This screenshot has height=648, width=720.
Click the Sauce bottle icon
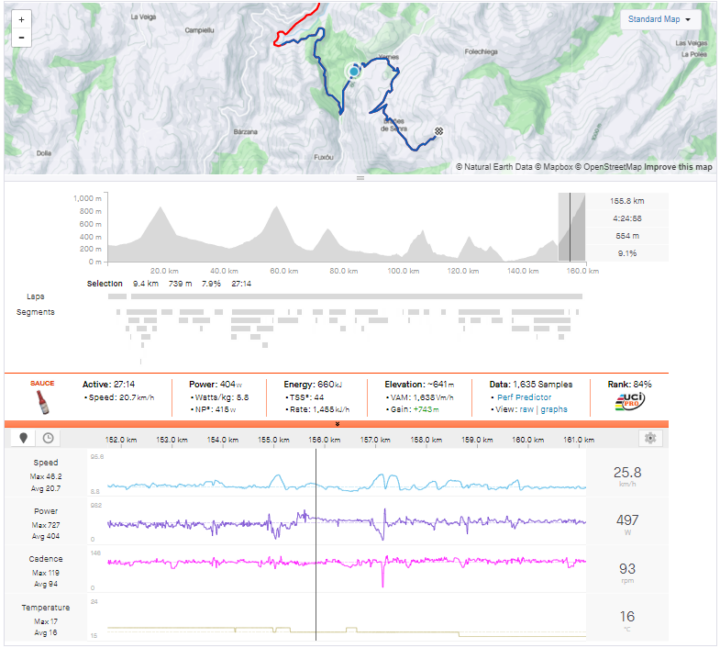(41, 403)
